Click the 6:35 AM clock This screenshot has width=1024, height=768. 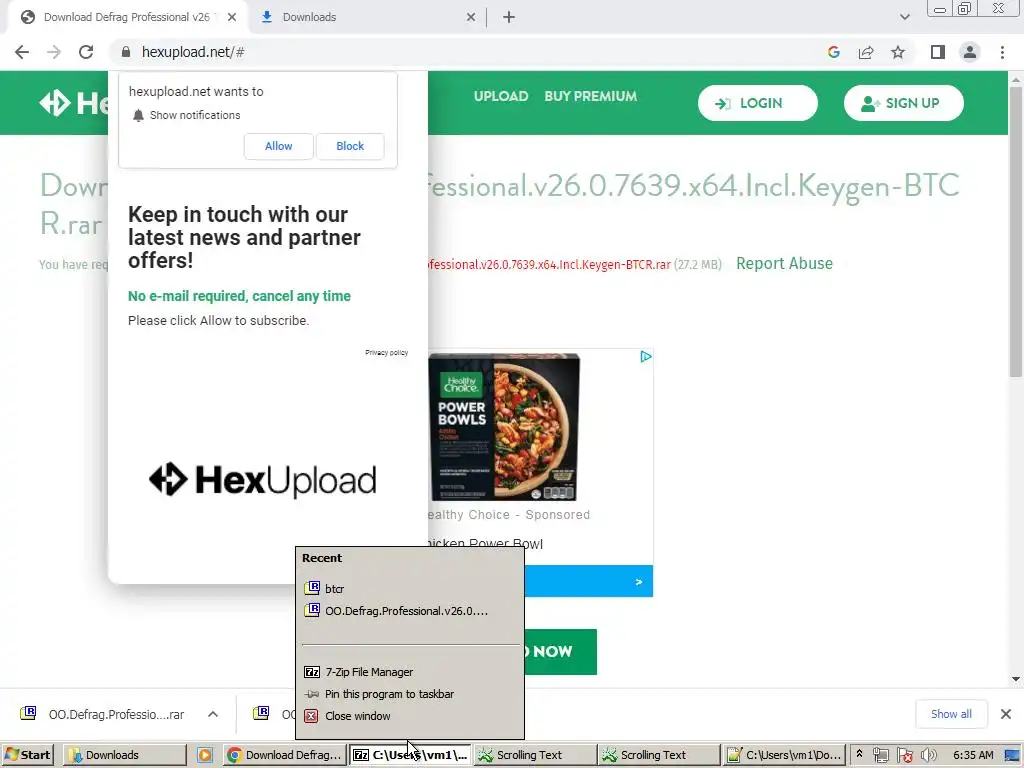pos(973,756)
